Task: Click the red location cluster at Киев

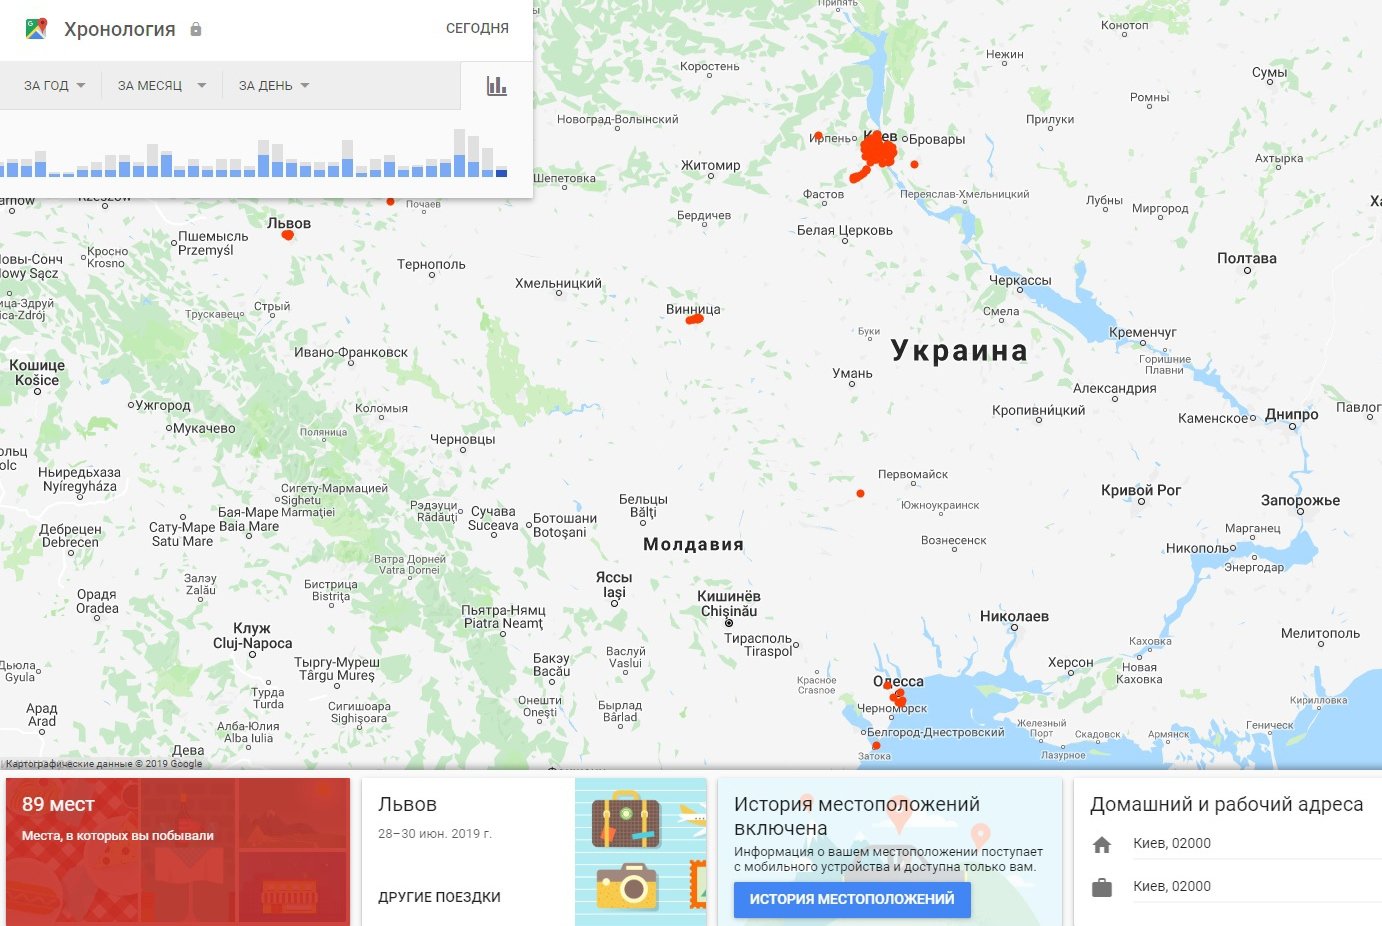Action: tap(878, 152)
